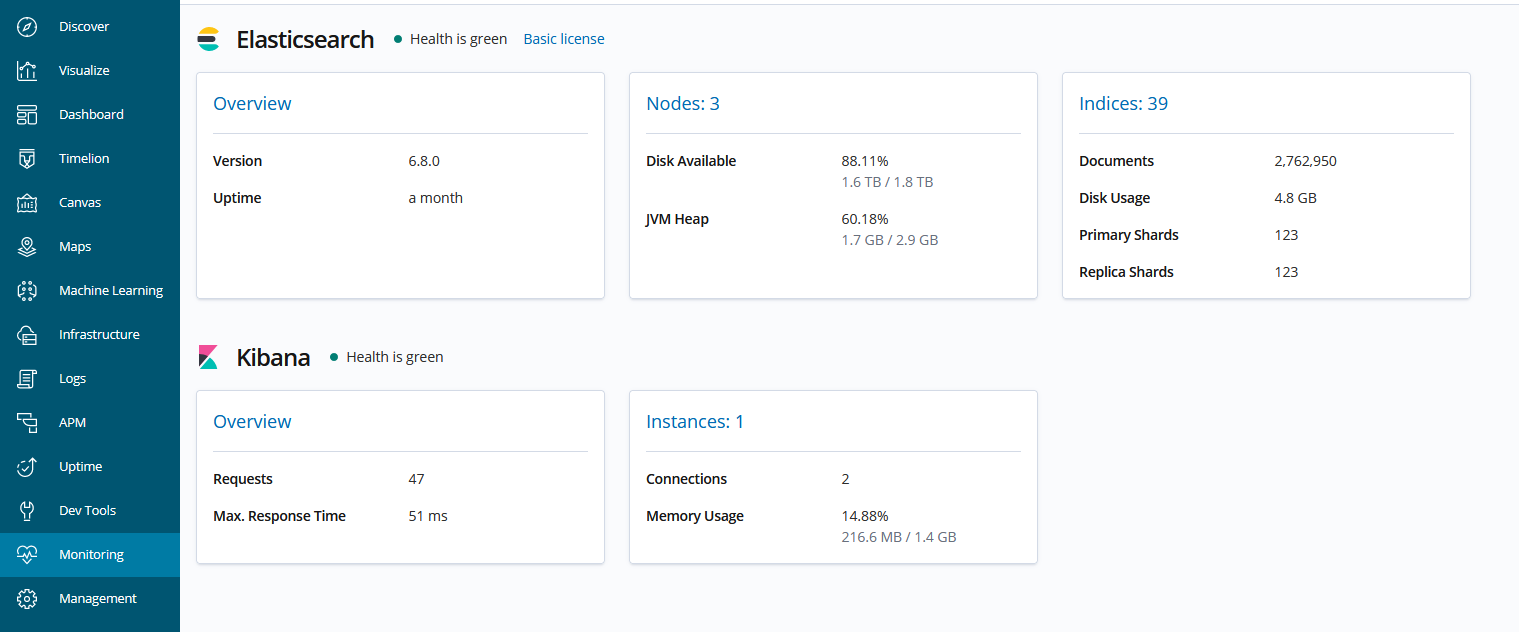This screenshot has width=1519, height=632.
Task: Click the APM icon
Action: (x=27, y=423)
